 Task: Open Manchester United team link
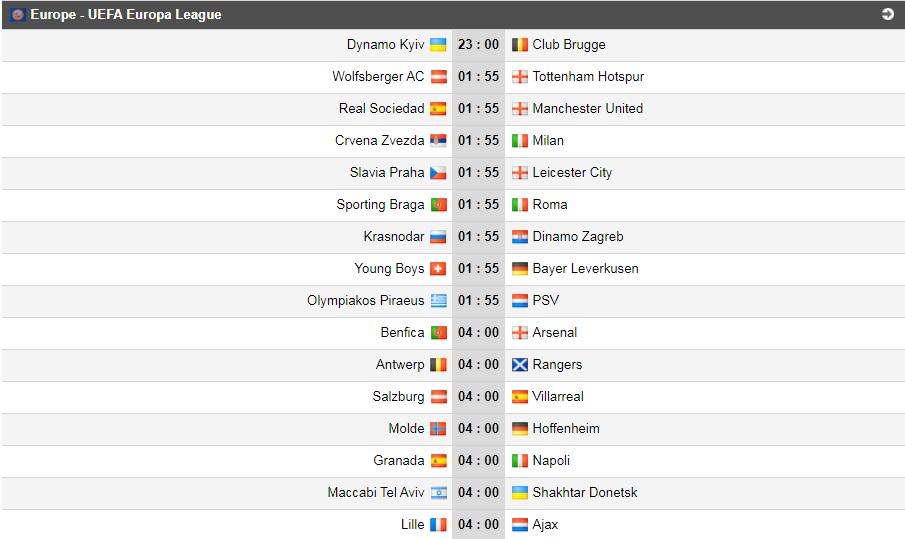(x=588, y=108)
